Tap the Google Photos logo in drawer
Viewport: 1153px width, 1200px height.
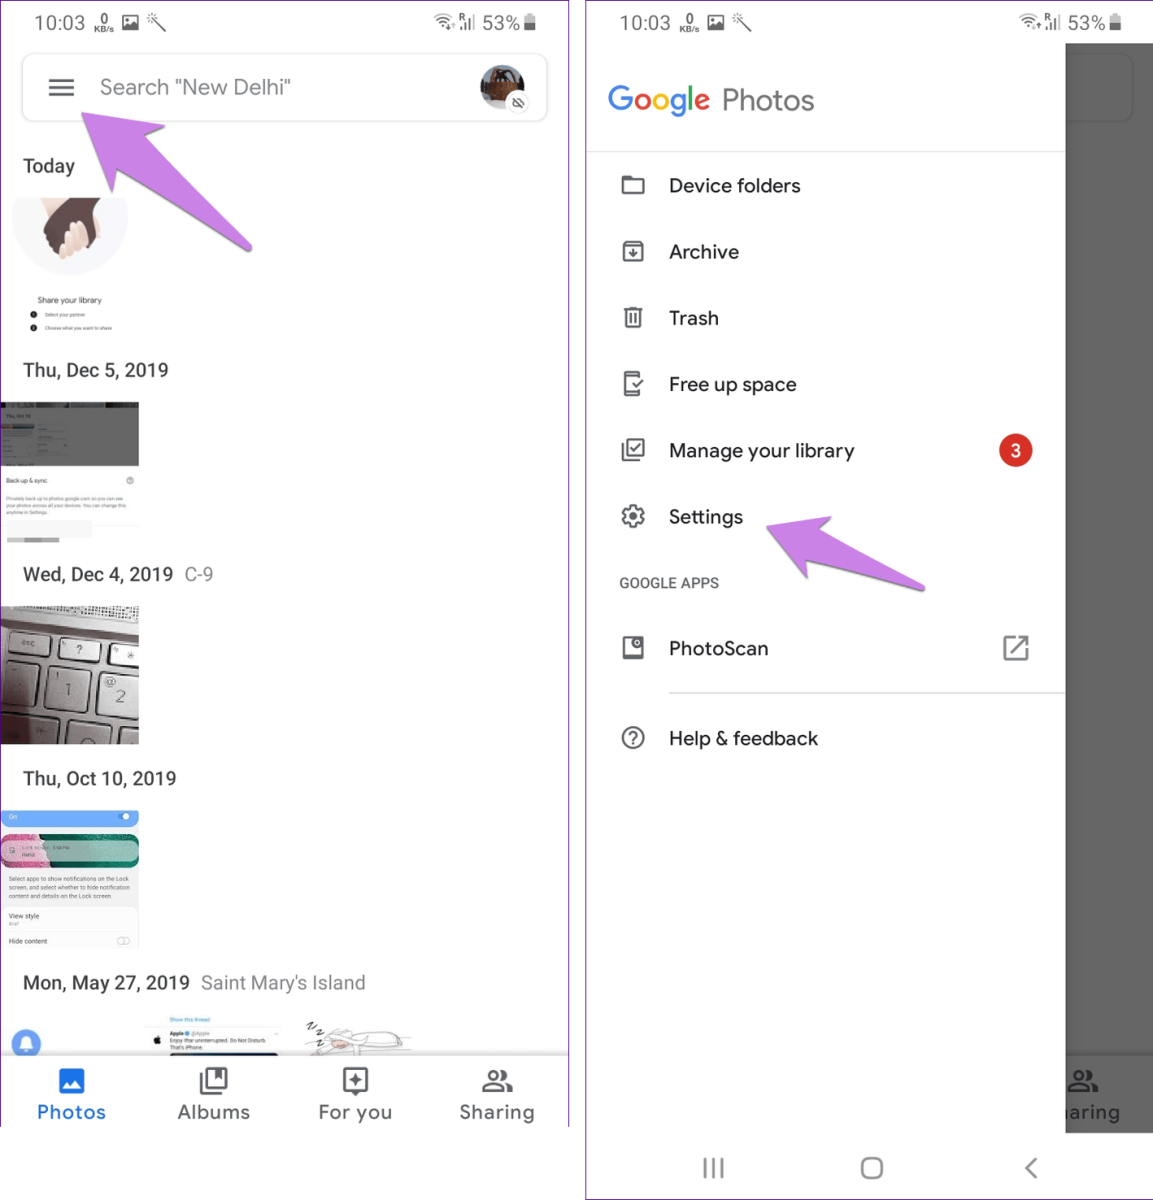pyautogui.click(x=711, y=100)
